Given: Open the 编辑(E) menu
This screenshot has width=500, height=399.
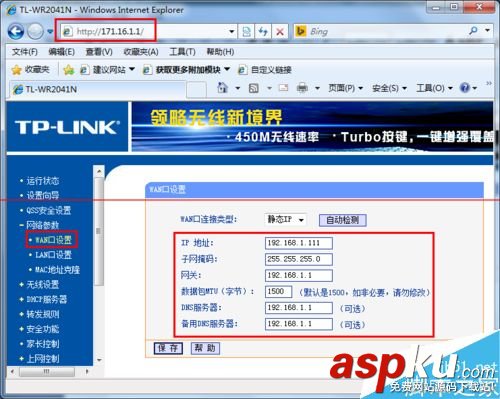Looking at the screenshot, I should point(61,52).
